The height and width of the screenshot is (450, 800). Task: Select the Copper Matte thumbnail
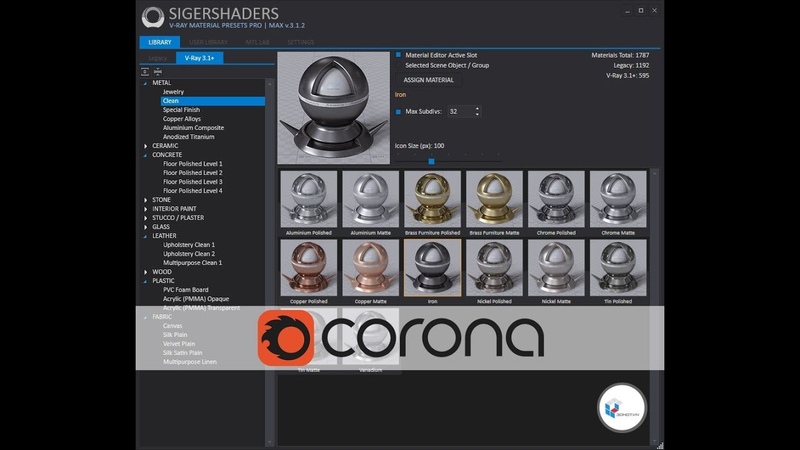(x=370, y=268)
